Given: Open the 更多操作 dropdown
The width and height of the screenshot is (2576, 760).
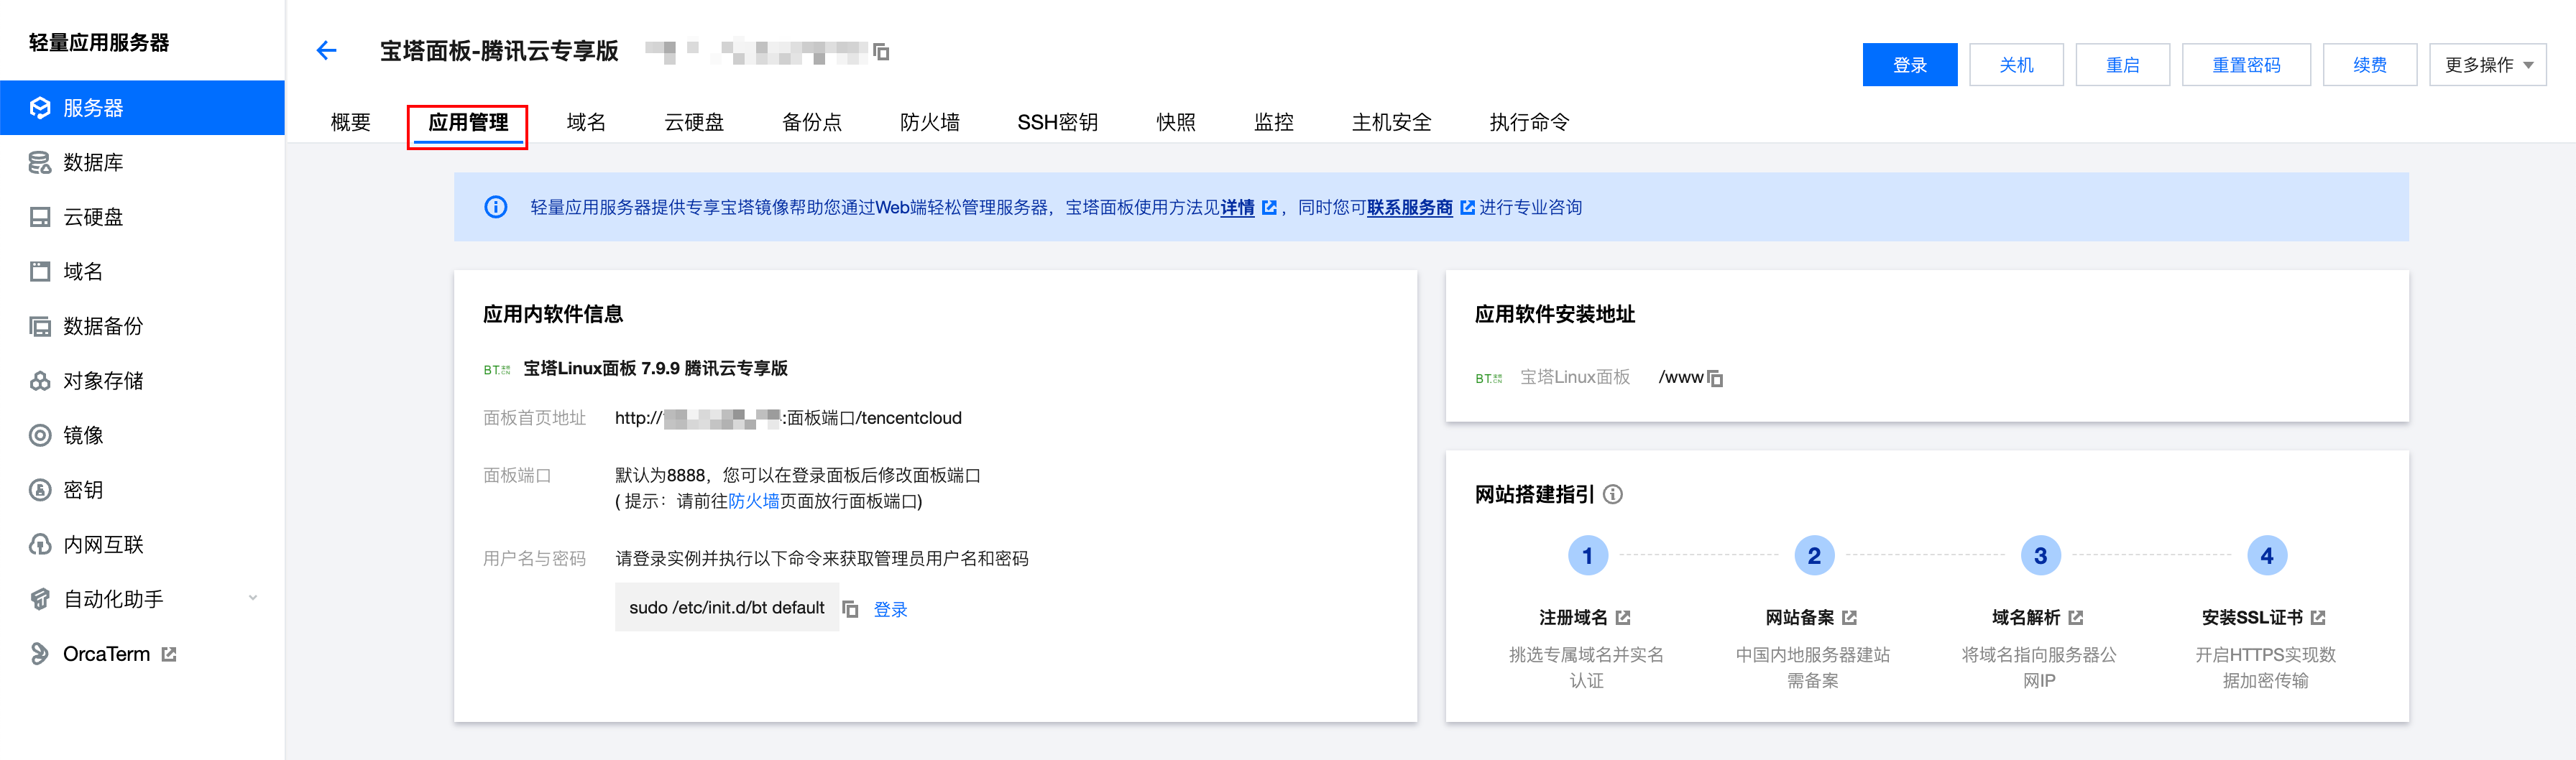Looking at the screenshot, I should coord(2487,65).
